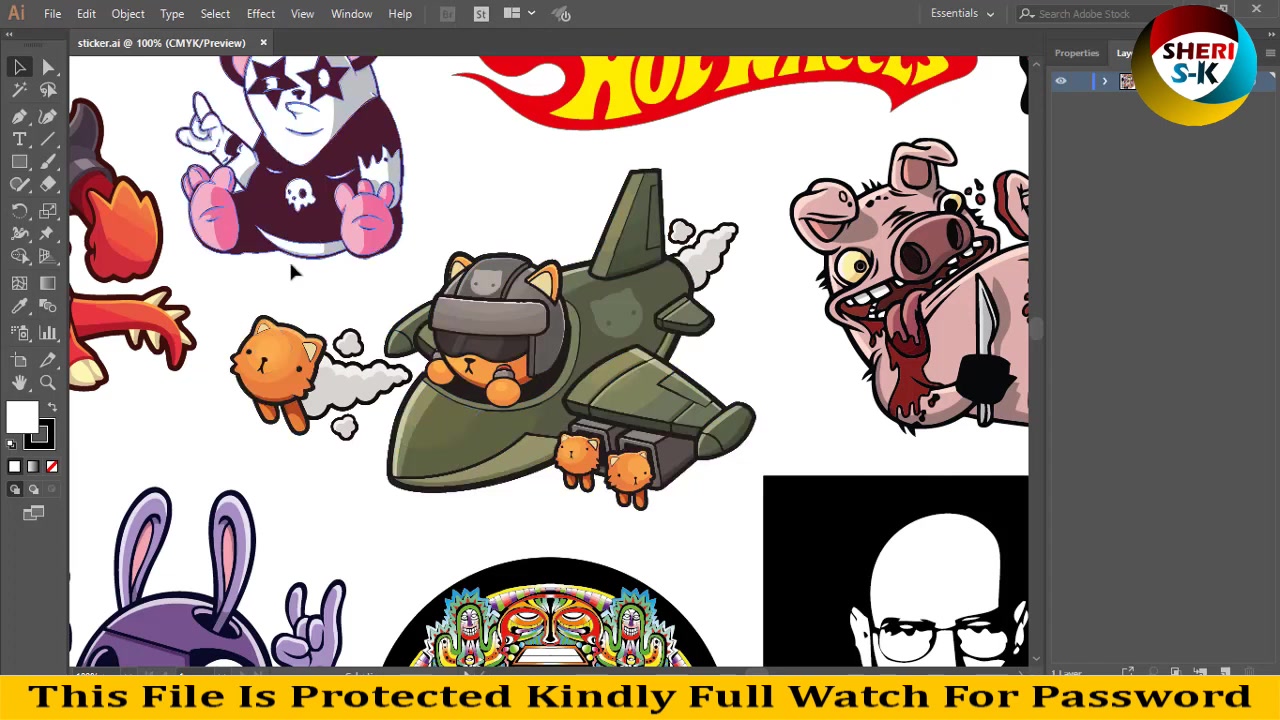Go to Bridge icon
The image size is (1280, 720).
447,14
